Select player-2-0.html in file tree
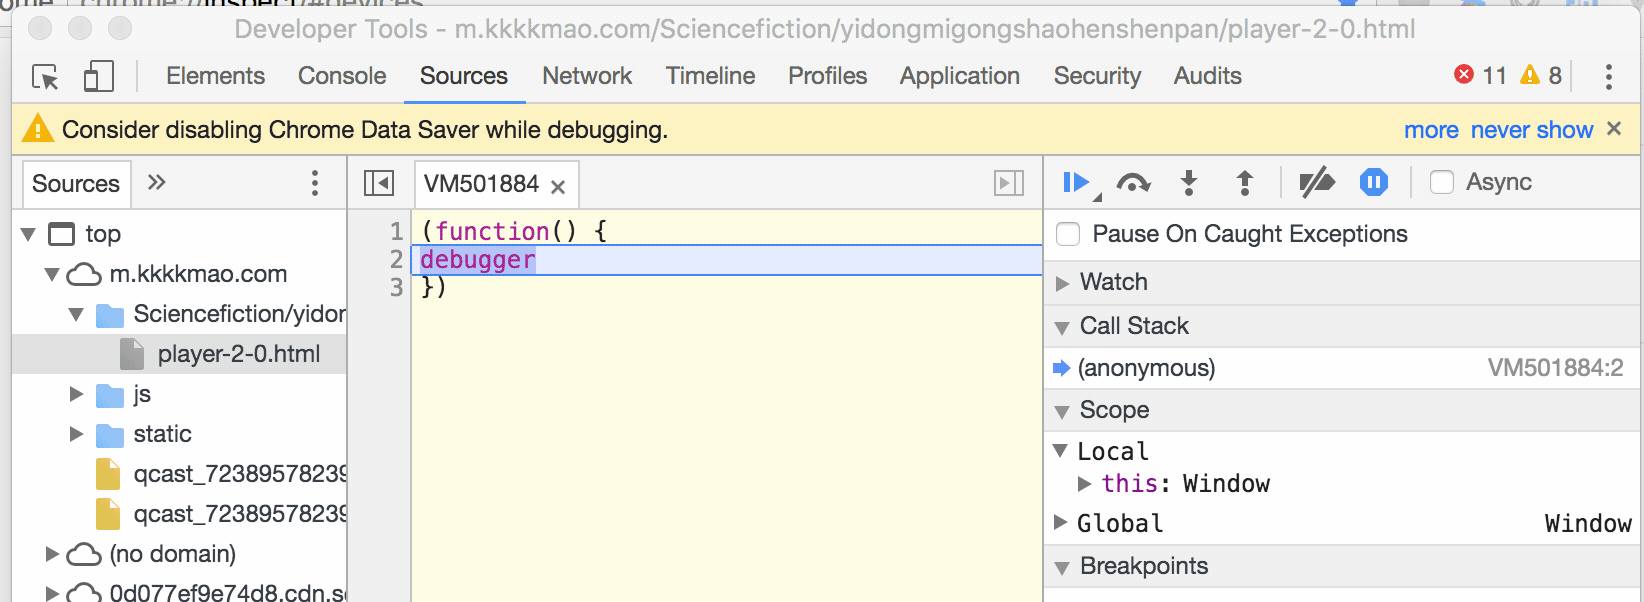The image size is (1644, 602). coord(238,354)
